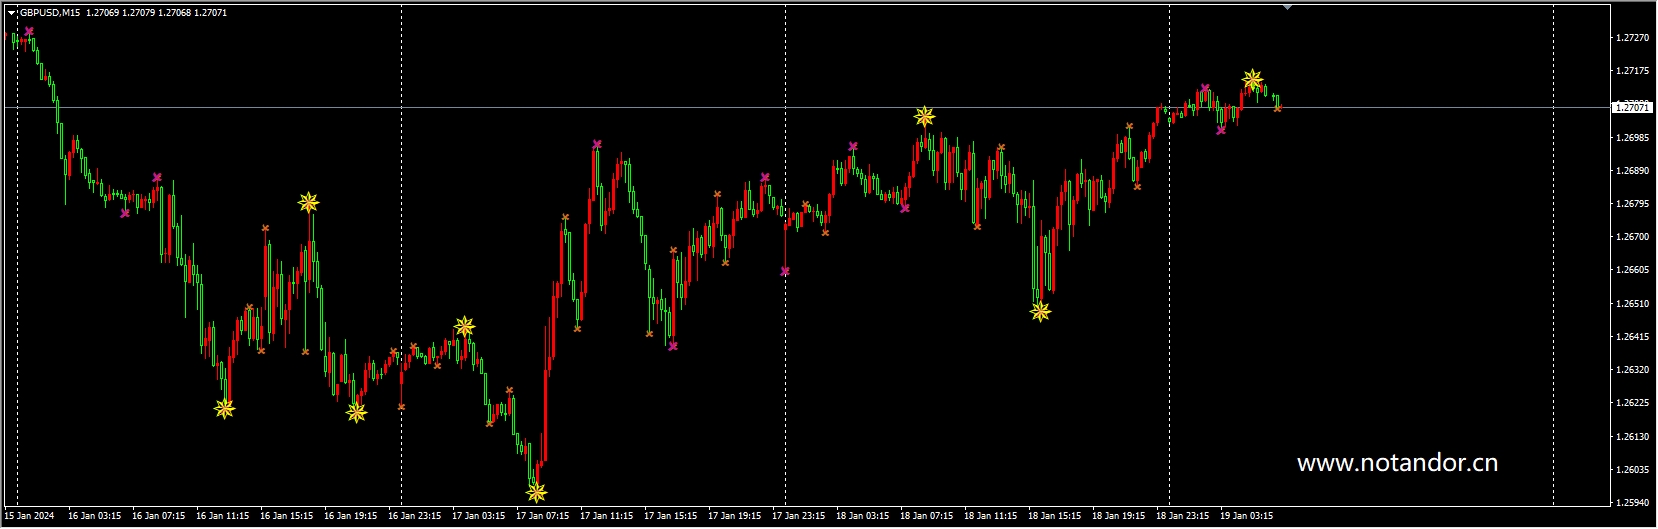Click the 1.25940 price axis label
This screenshot has height=529, width=1658.
click(1632, 503)
